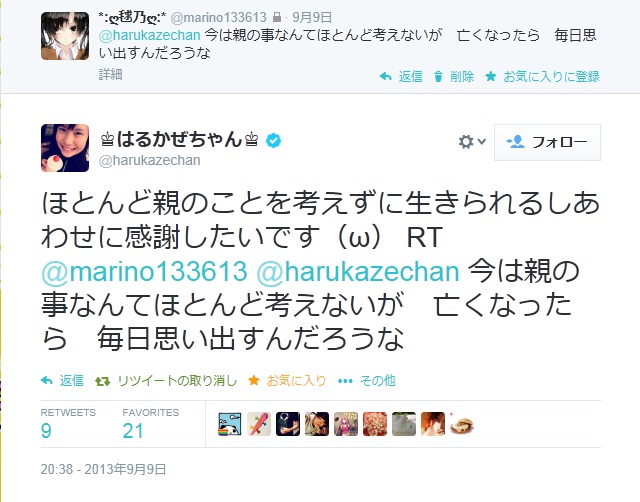The height and width of the screenshot is (502, 640).
Task: Open @marino133613 mention link in main tweet
Action: [144, 271]
